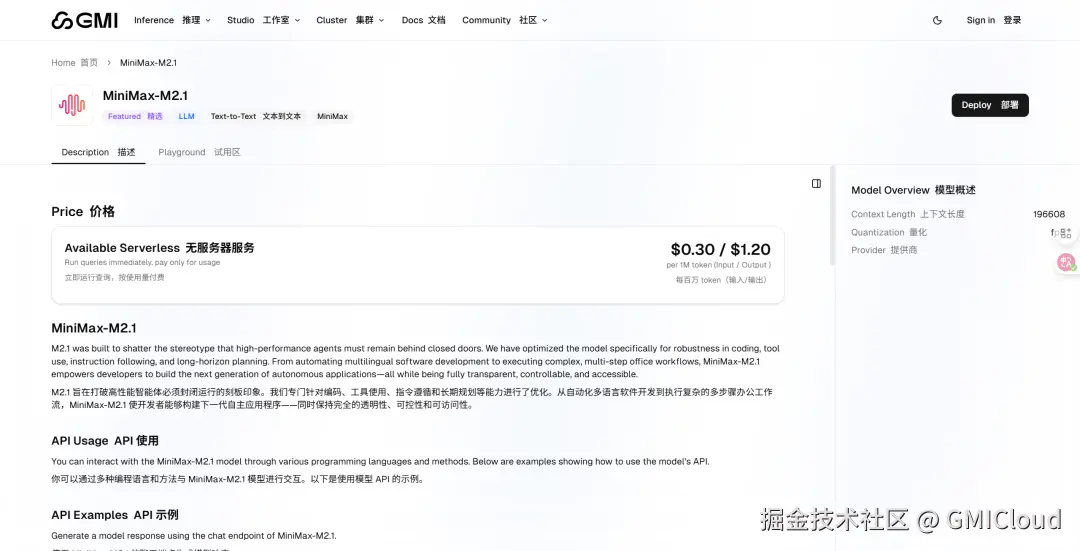Viewport: 1080px width, 551px height.
Task: Click Model Overview 模型概述 heading
Action: [913, 190]
